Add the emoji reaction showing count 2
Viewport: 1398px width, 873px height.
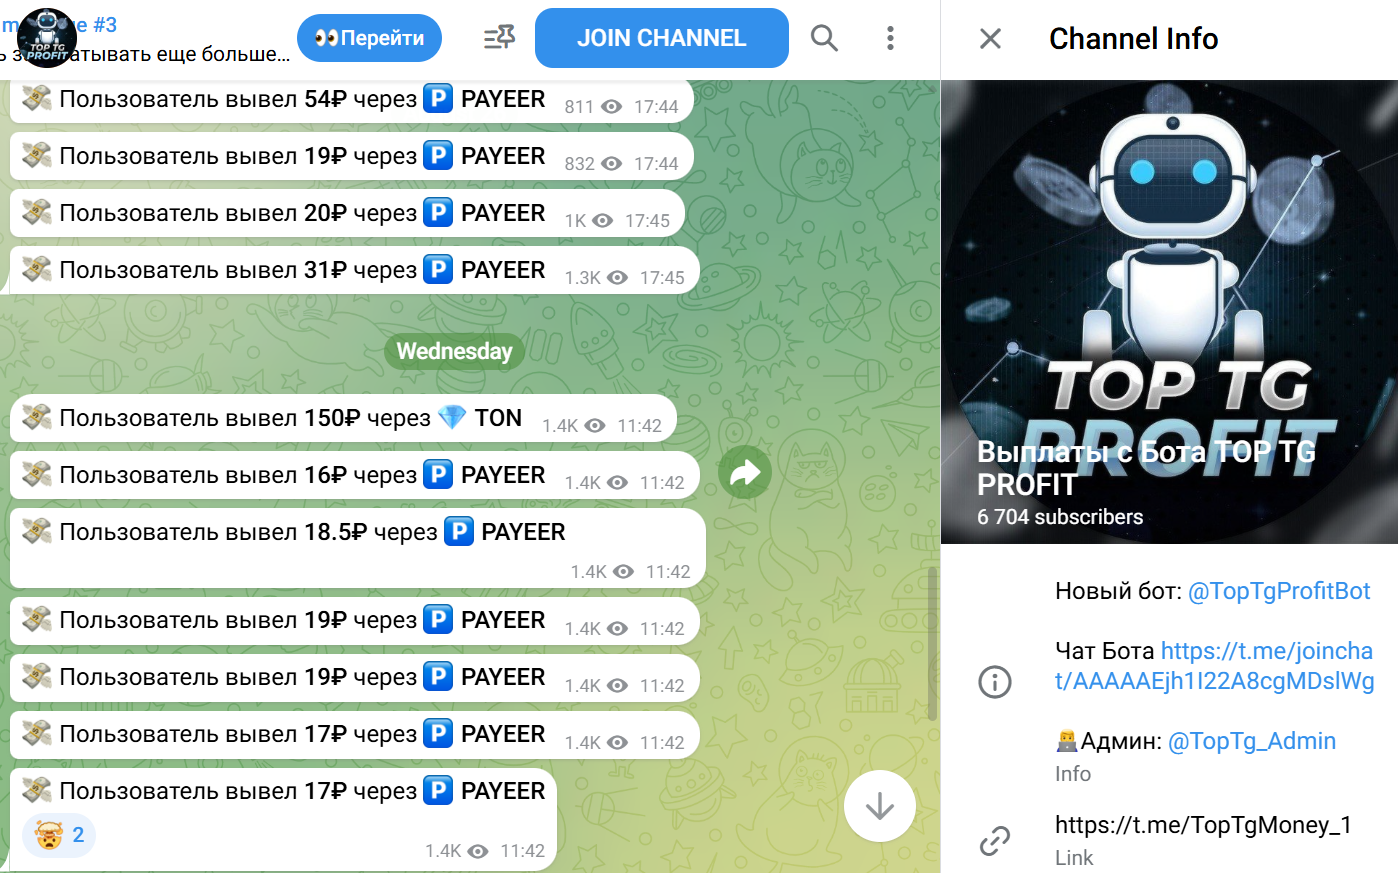tap(59, 835)
